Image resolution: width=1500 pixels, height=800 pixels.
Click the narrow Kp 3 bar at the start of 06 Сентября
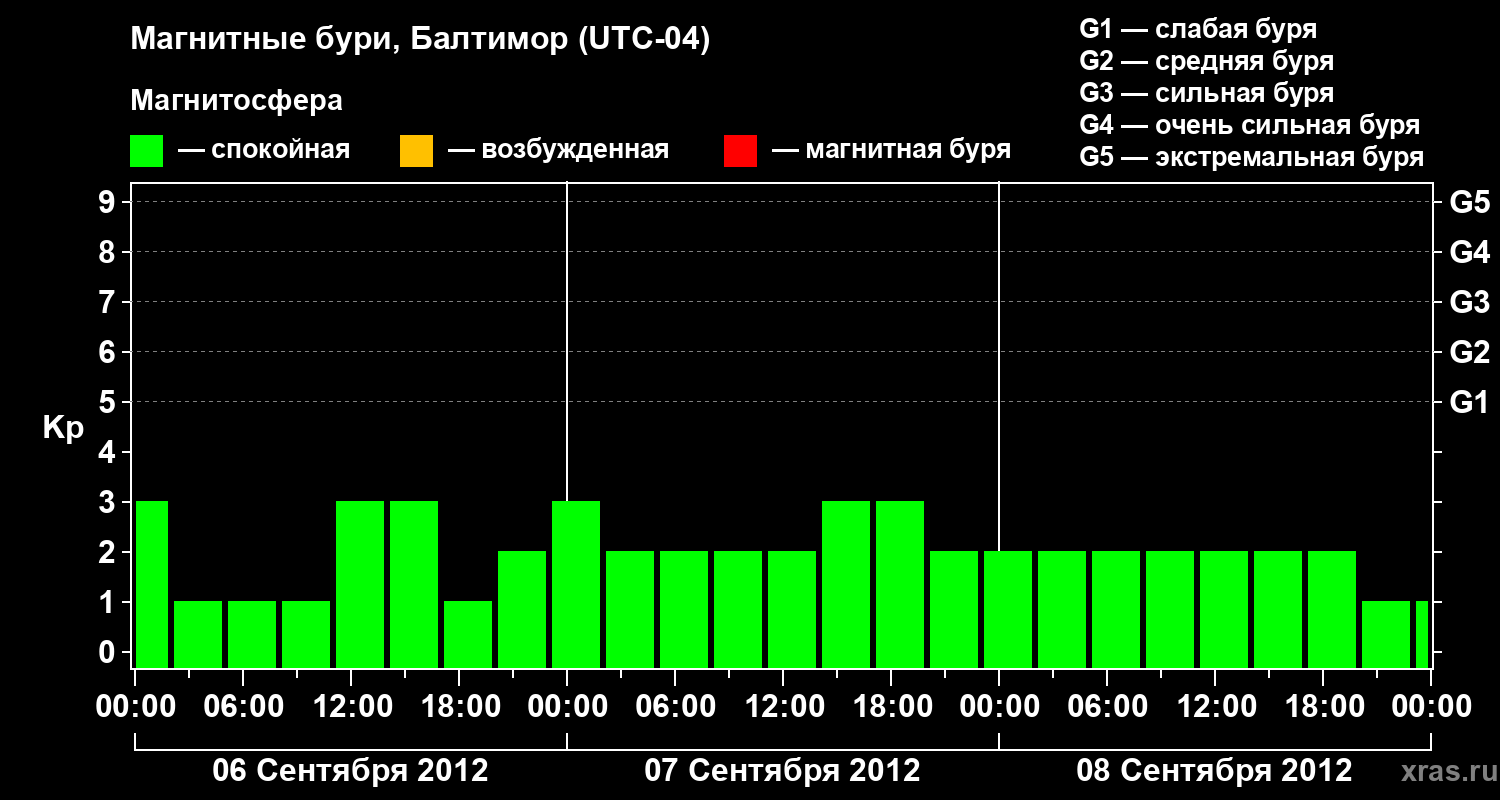[x=152, y=584]
